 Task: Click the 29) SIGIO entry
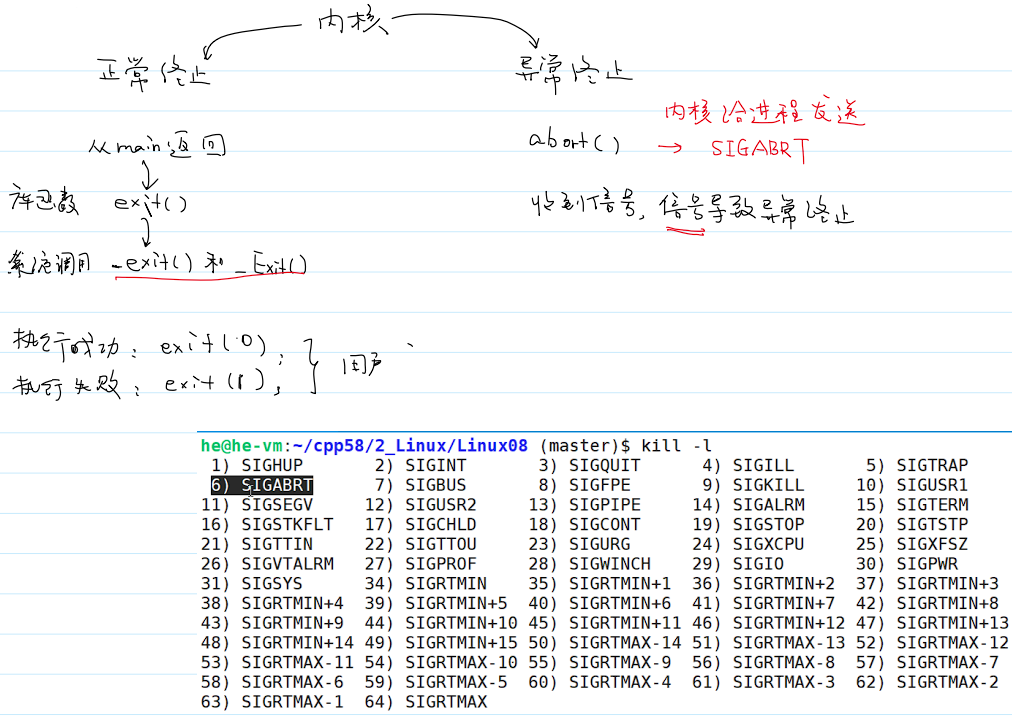[x=738, y=564]
